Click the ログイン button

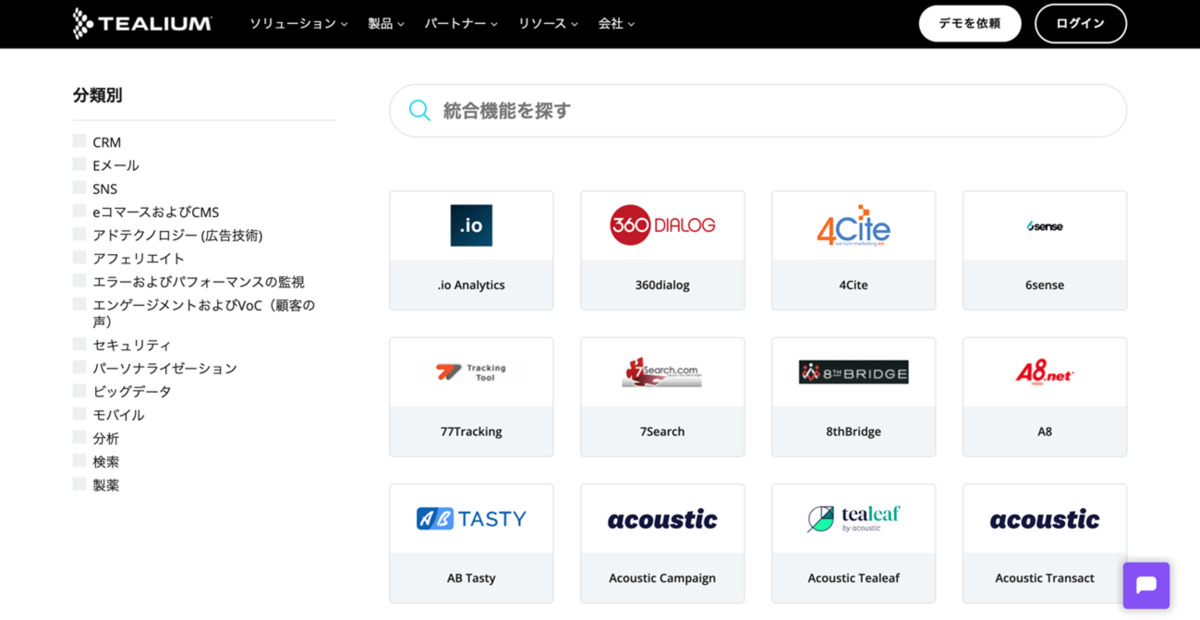[x=1081, y=23]
